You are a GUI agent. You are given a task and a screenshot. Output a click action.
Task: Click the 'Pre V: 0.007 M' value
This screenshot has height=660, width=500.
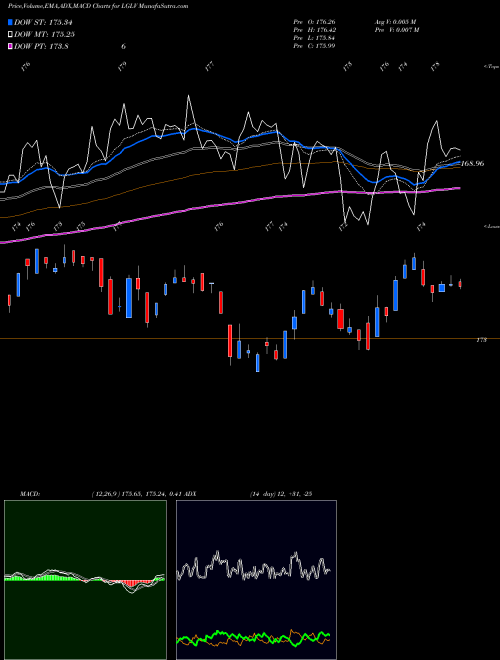396,30
